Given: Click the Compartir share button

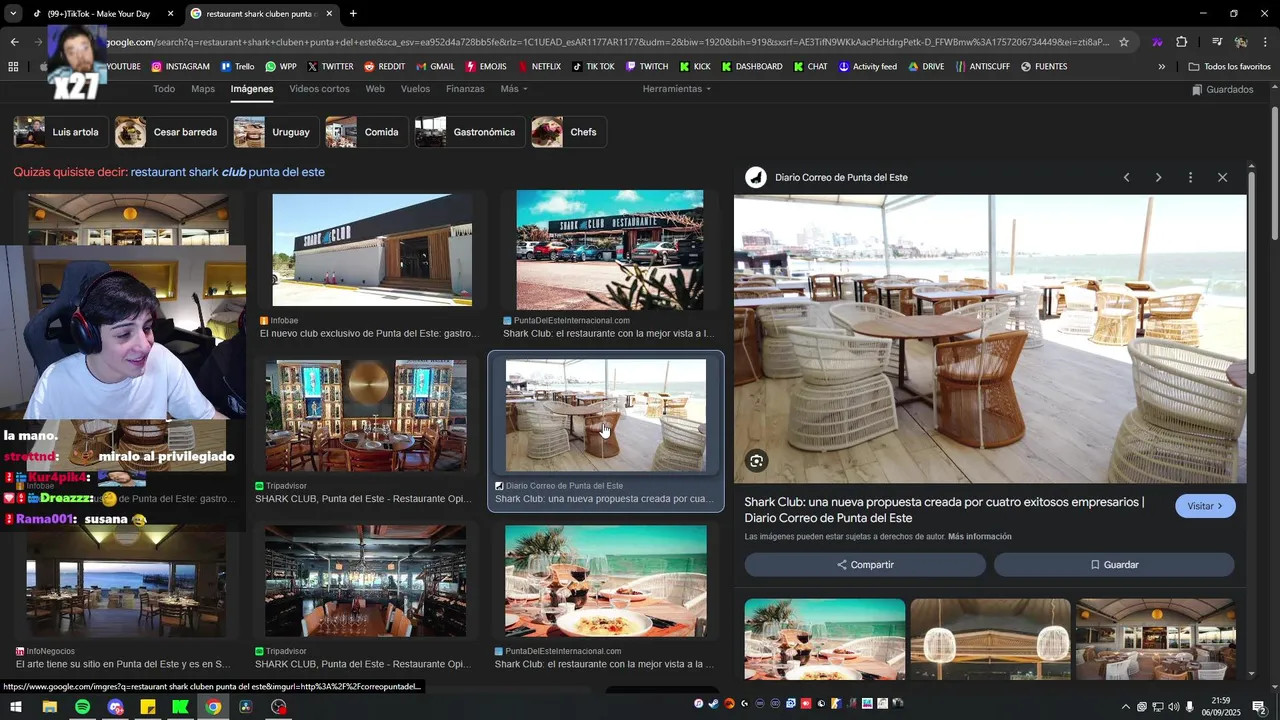Looking at the screenshot, I should click(x=865, y=565).
